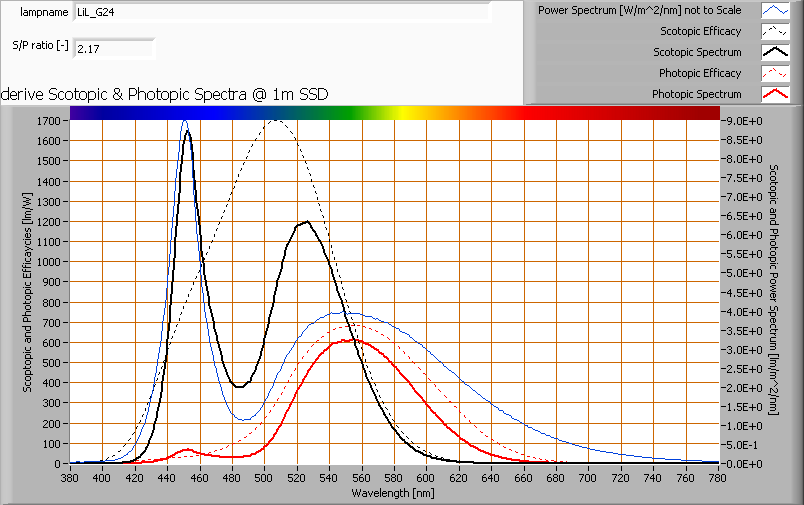Click the 780 maximum value on the wavelength axis
This screenshot has width=804, height=505.
point(718,479)
